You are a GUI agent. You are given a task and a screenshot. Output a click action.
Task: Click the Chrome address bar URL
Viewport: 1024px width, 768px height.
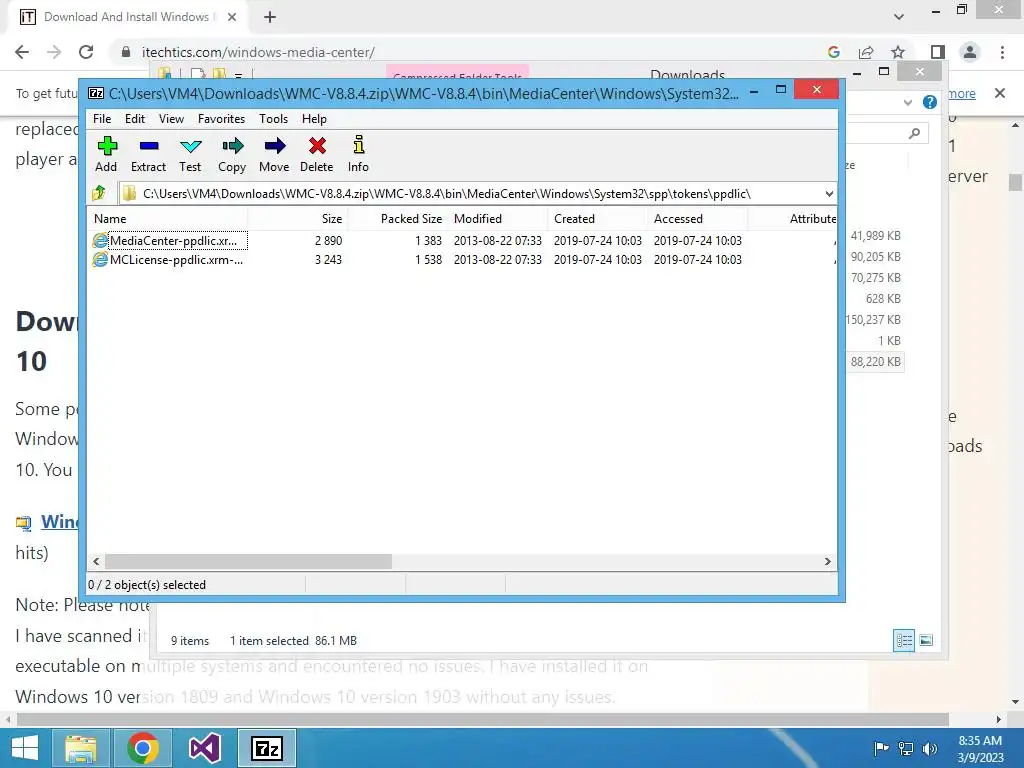pos(258,52)
